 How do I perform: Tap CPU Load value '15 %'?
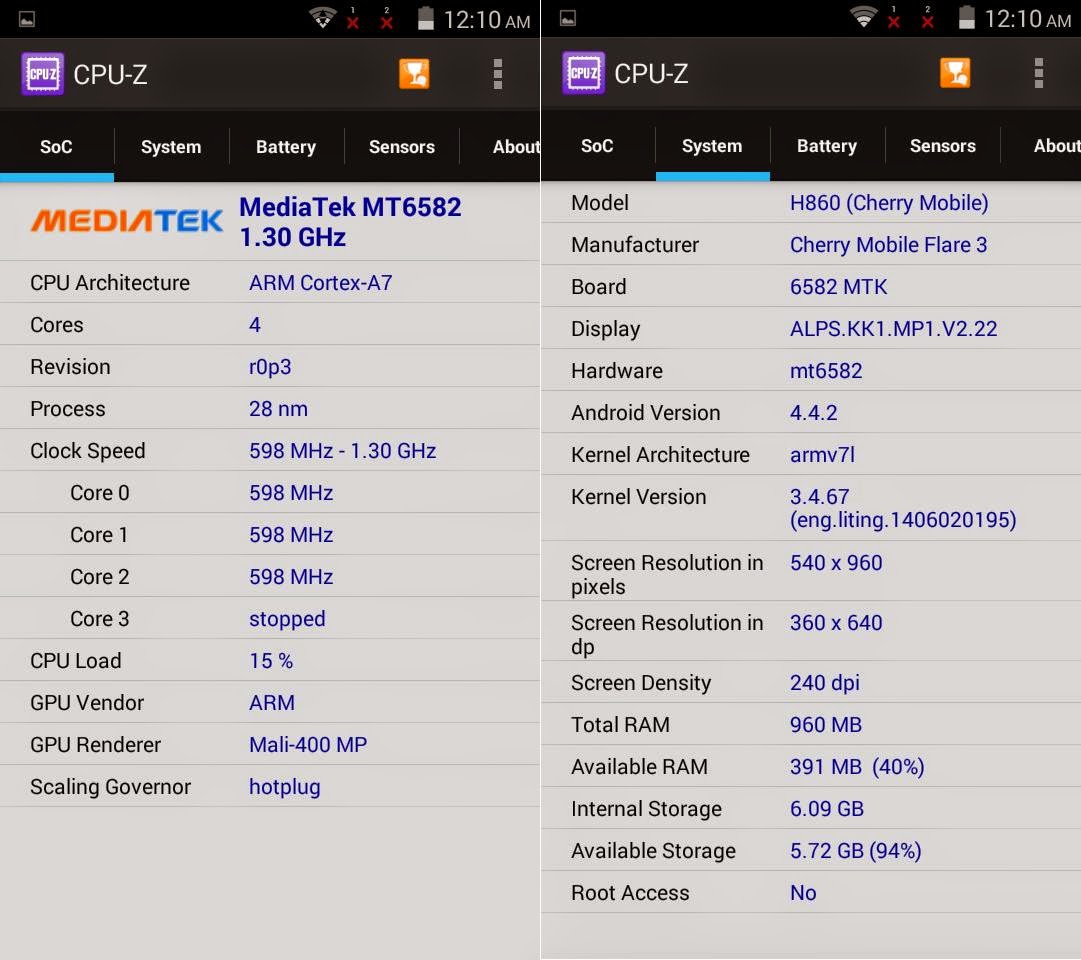pos(271,661)
